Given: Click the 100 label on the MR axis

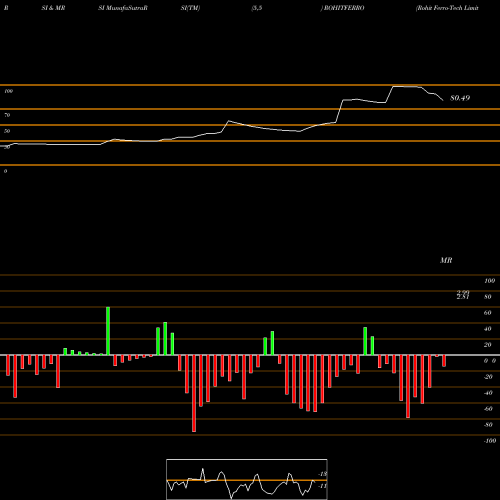Looking at the screenshot, I should click(489, 281).
